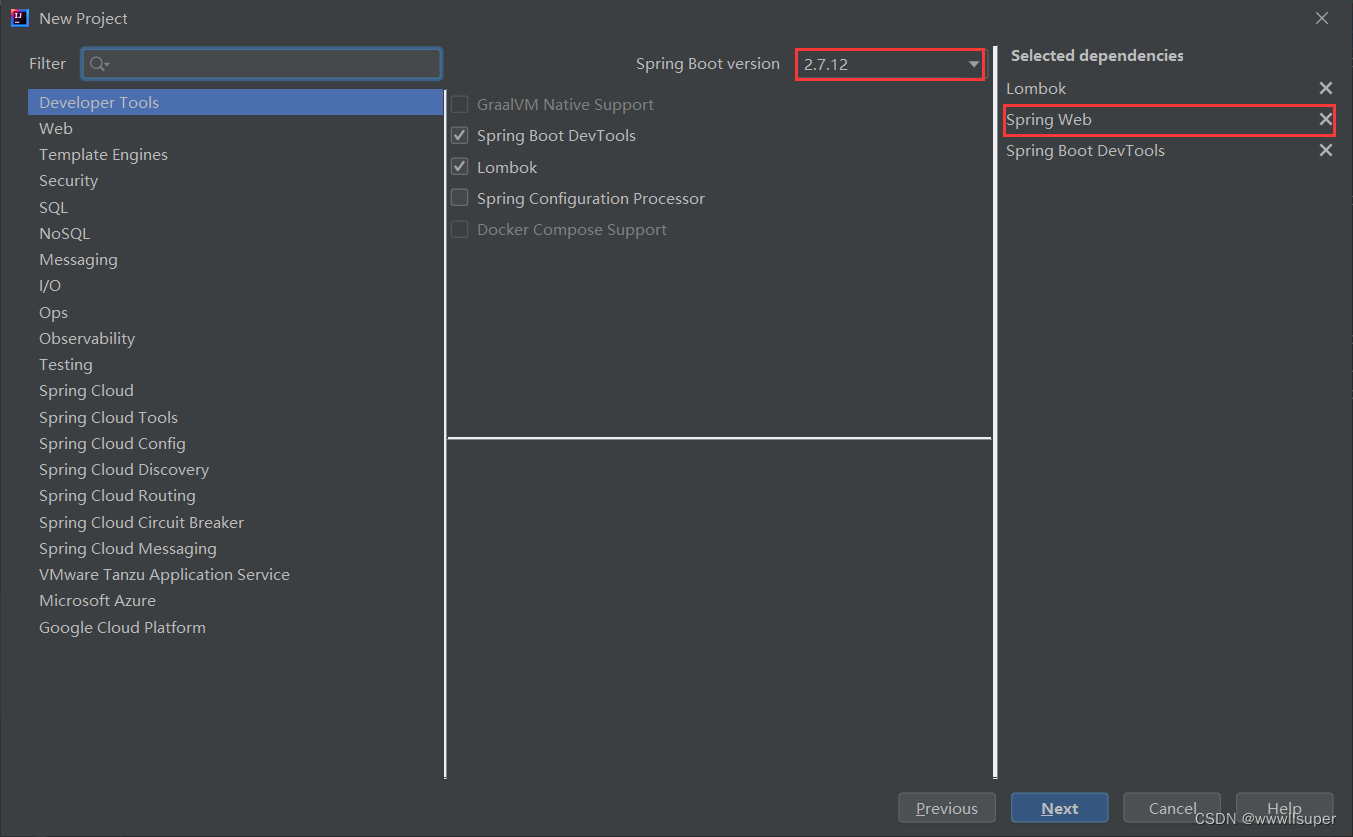Toggle Docker Compose Support checkbox
The width and height of the screenshot is (1353, 837).
pyautogui.click(x=460, y=229)
